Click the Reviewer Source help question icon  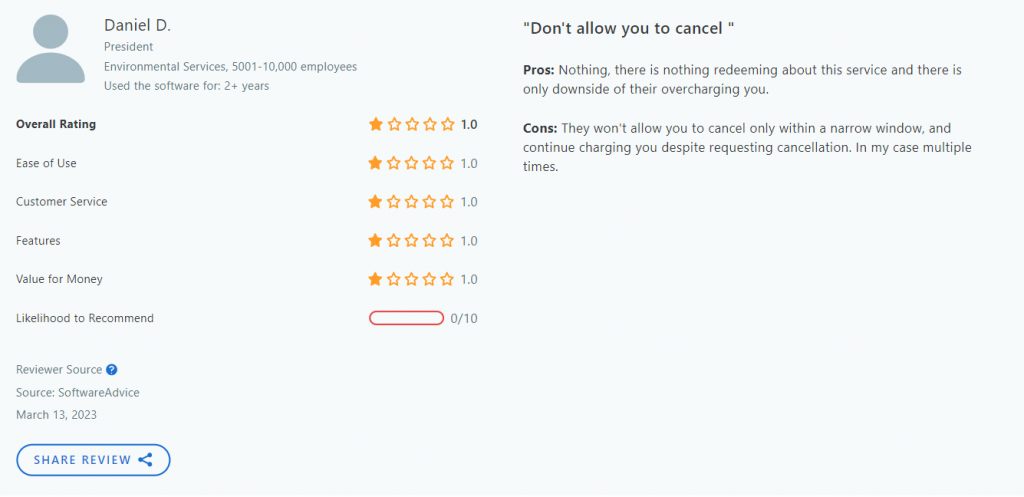coord(112,370)
